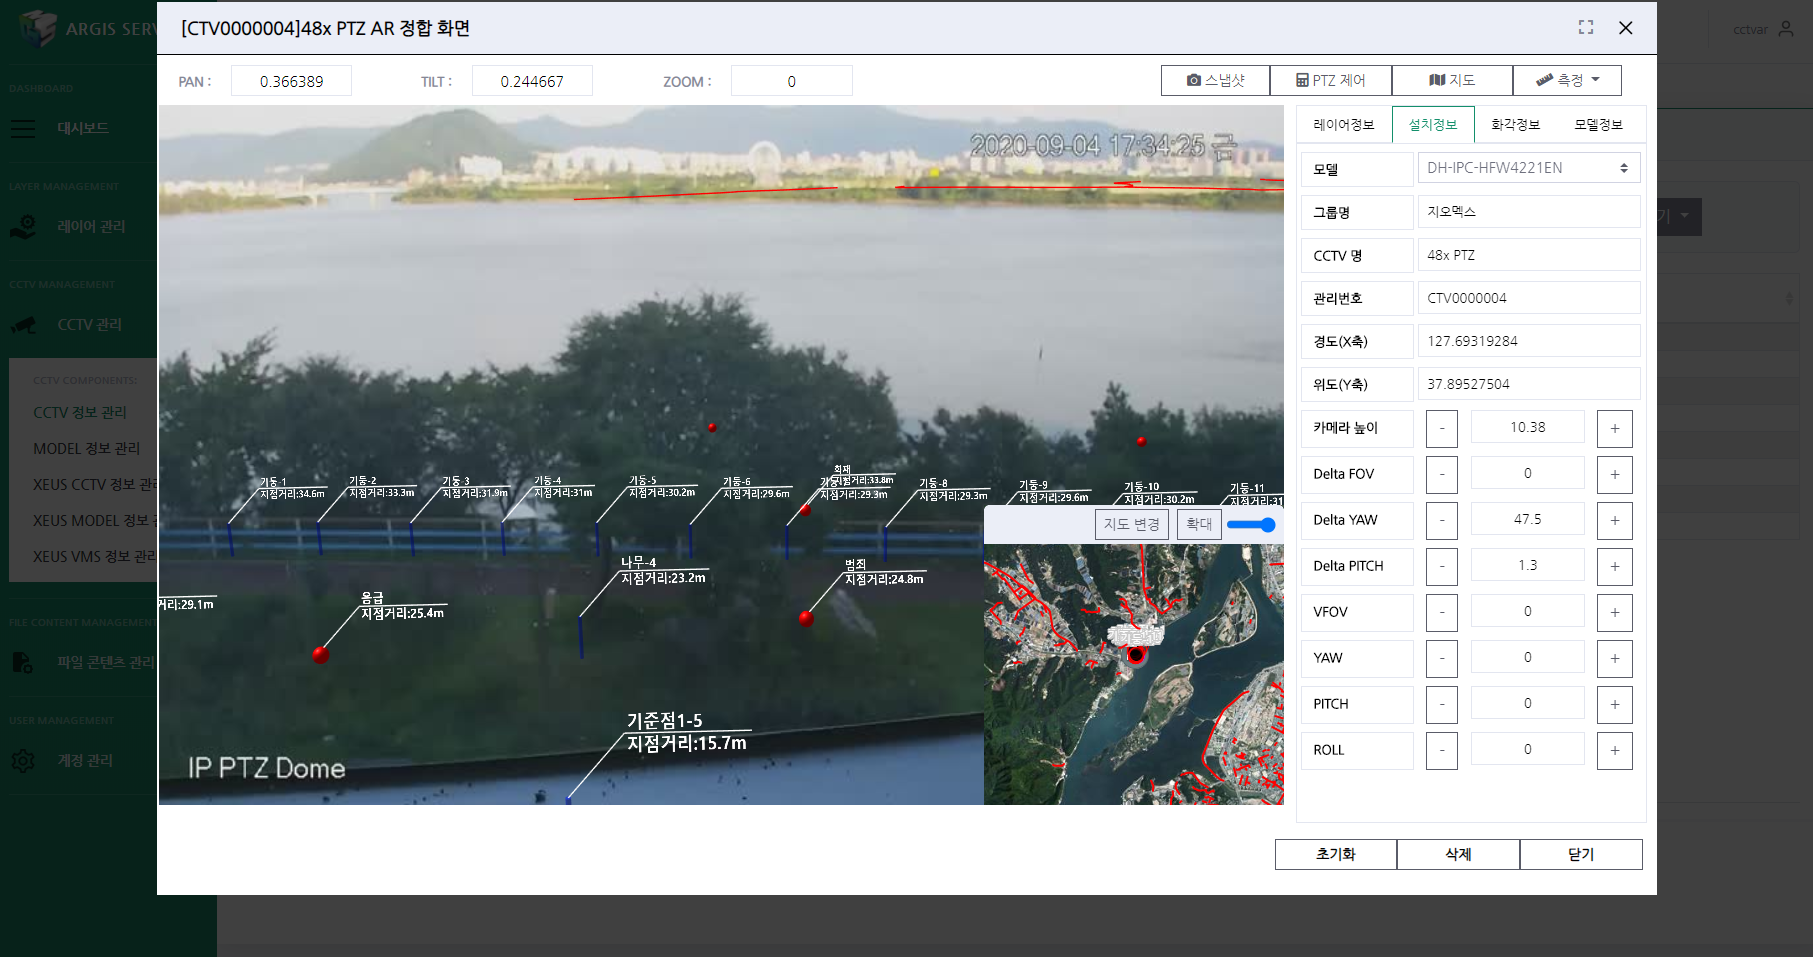Open CCTV 정보 관리 submenu item
The image size is (1813, 957).
click(x=80, y=412)
